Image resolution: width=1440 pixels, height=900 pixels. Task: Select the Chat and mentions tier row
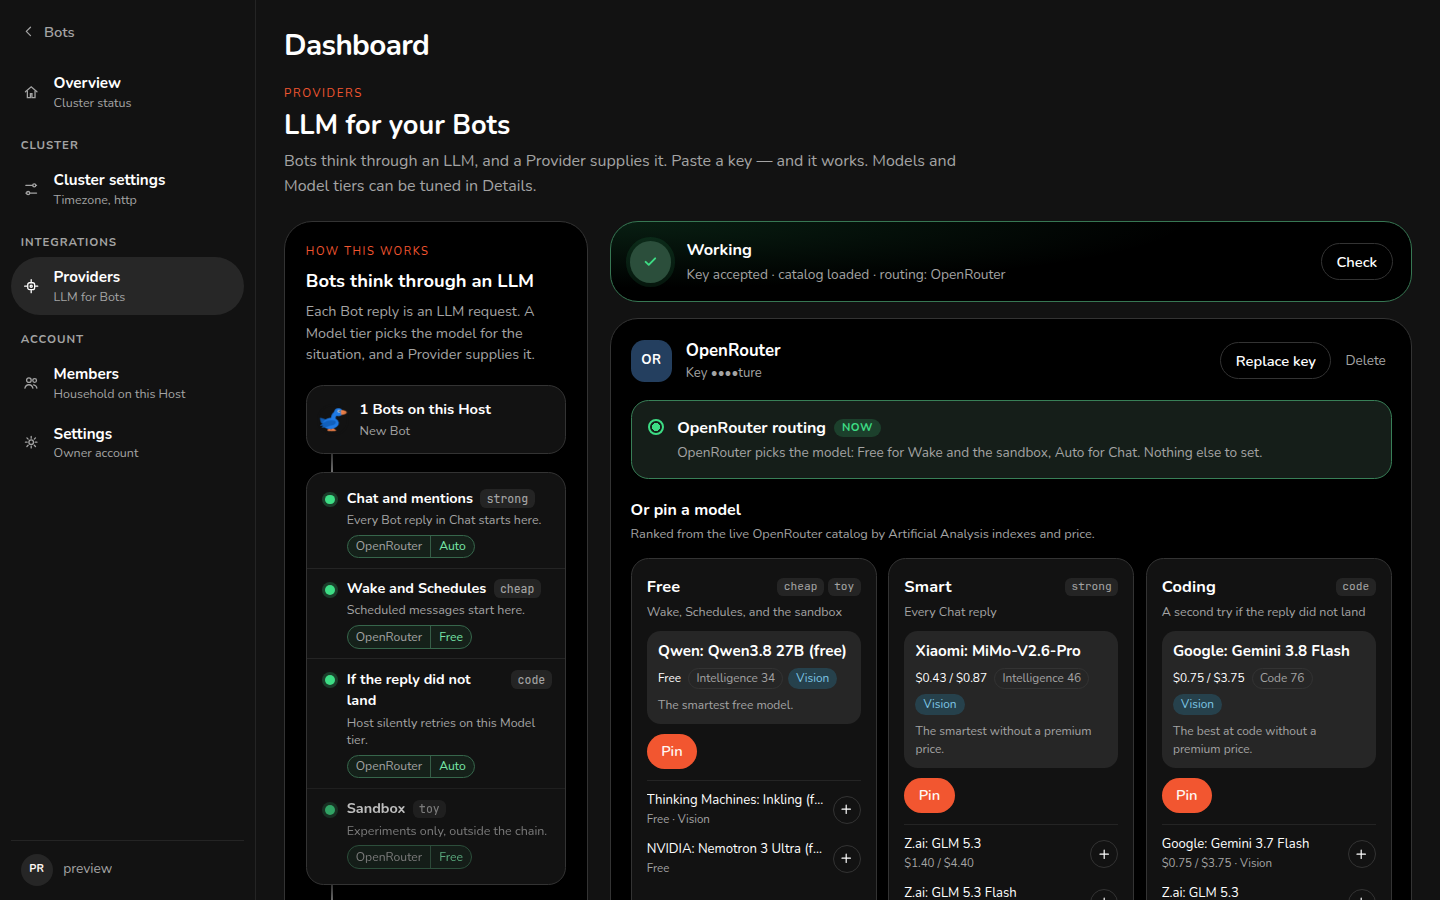click(436, 521)
